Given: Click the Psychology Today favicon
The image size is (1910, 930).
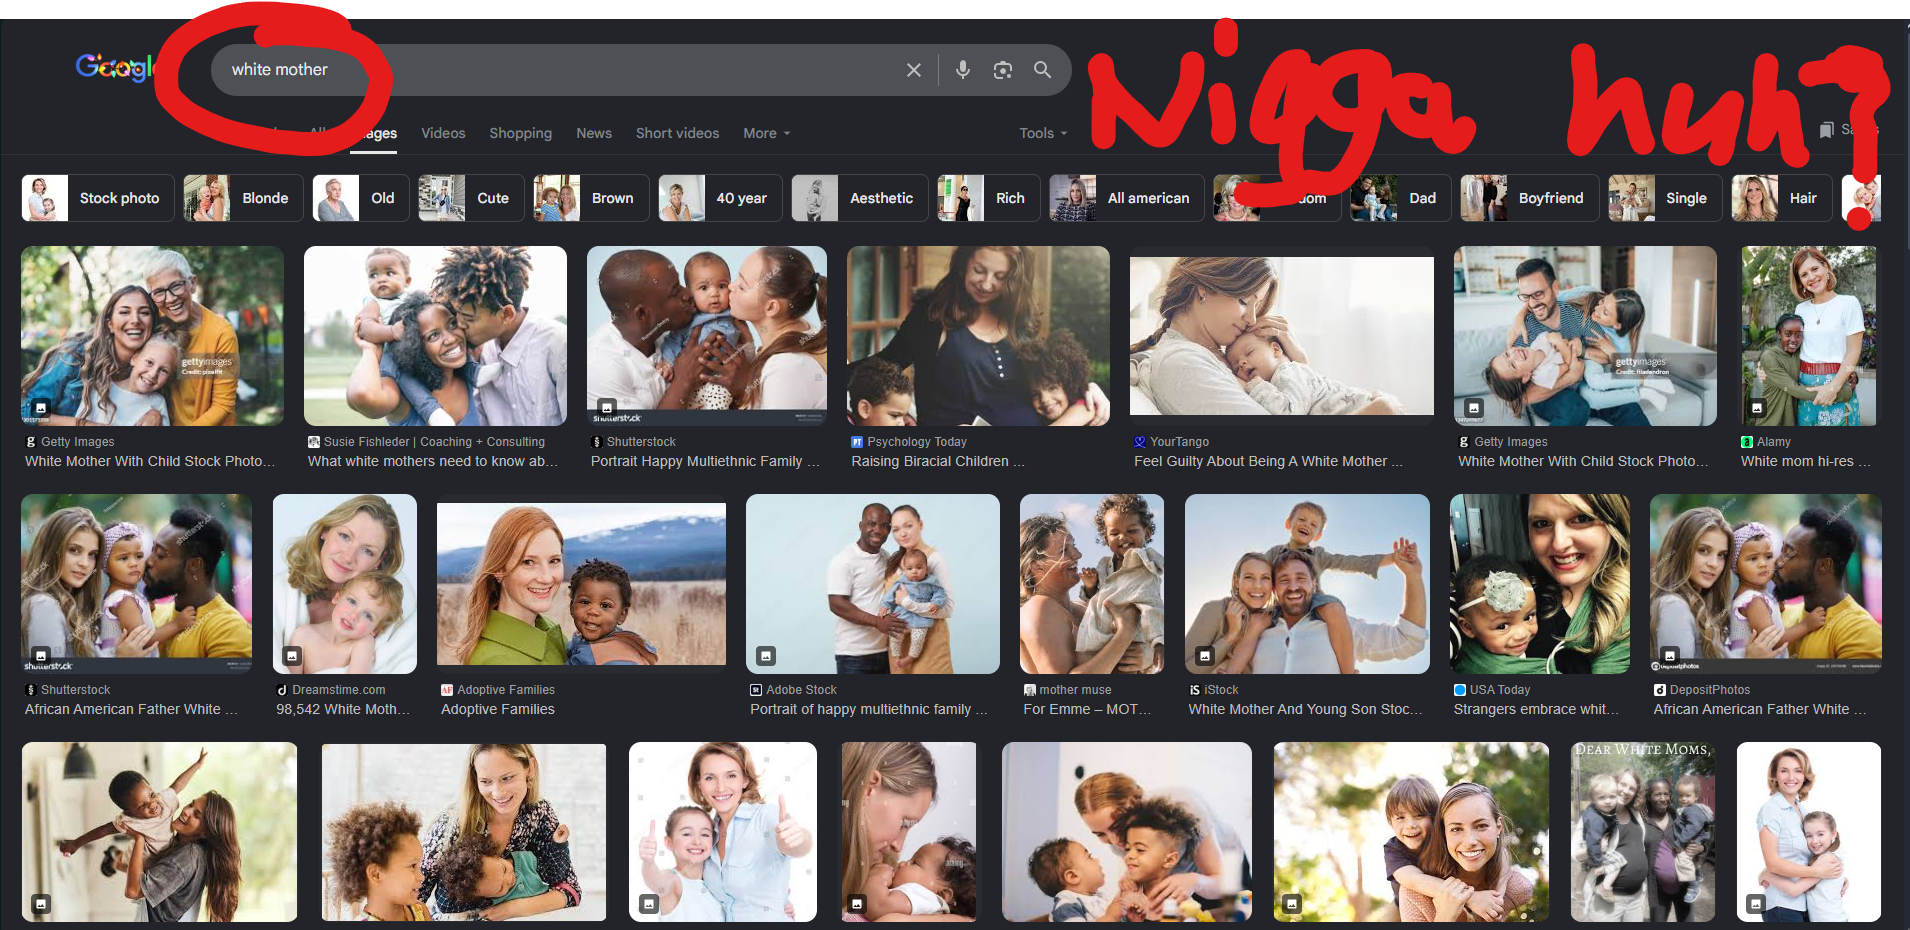Looking at the screenshot, I should point(857,442).
